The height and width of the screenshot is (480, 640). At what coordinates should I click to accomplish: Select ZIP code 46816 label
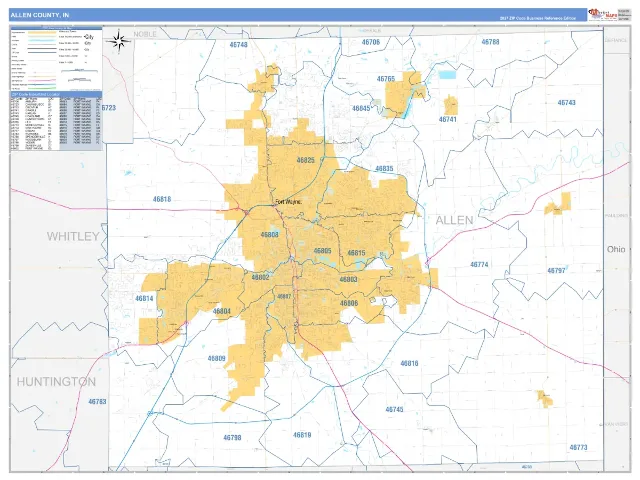click(409, 363)
